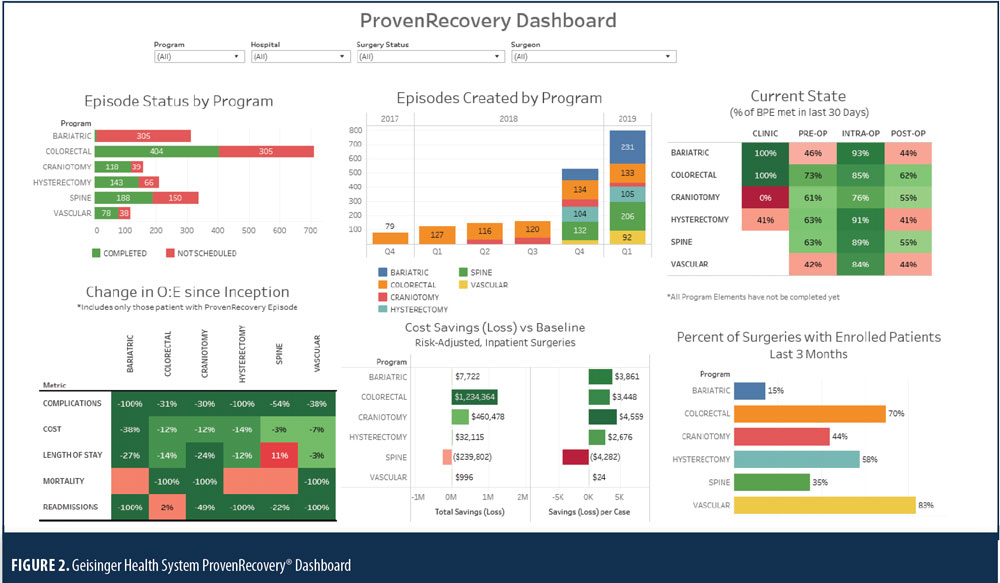Image resolution: width=1000 pixels, height=583 pixels.
Task: Click Hysterectomy enrolled patients bar 58%
Action: [x=797, y=459]
